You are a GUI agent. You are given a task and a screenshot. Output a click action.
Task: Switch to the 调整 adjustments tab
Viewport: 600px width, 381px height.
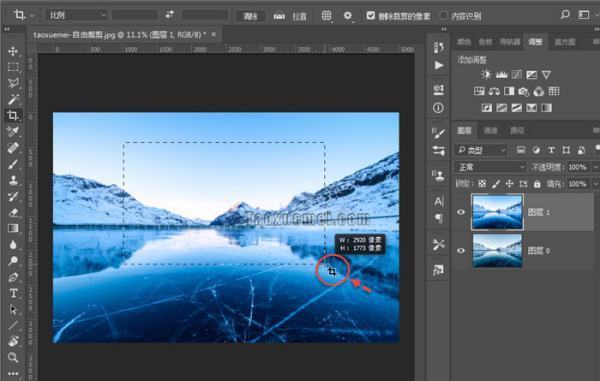(x=535, y=42)
